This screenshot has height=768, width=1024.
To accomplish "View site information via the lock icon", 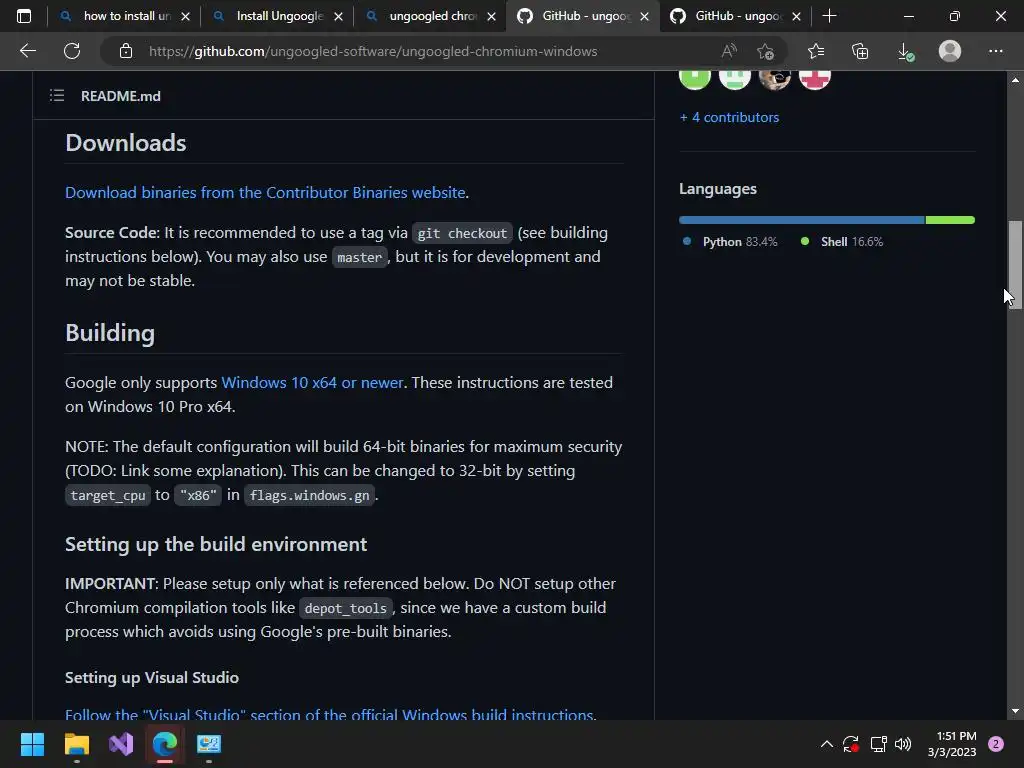I will (126, 51).
